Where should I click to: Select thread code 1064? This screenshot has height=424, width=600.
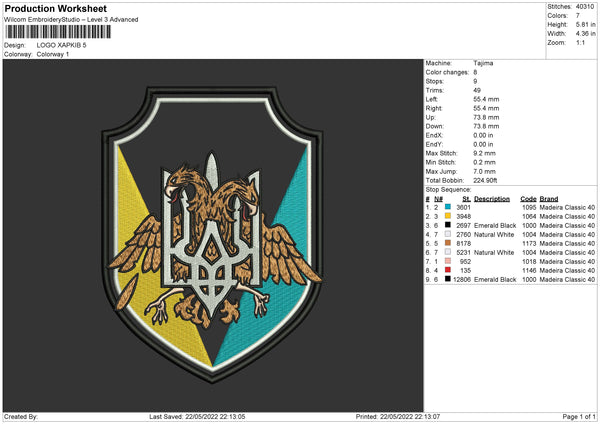click(529, 216)
